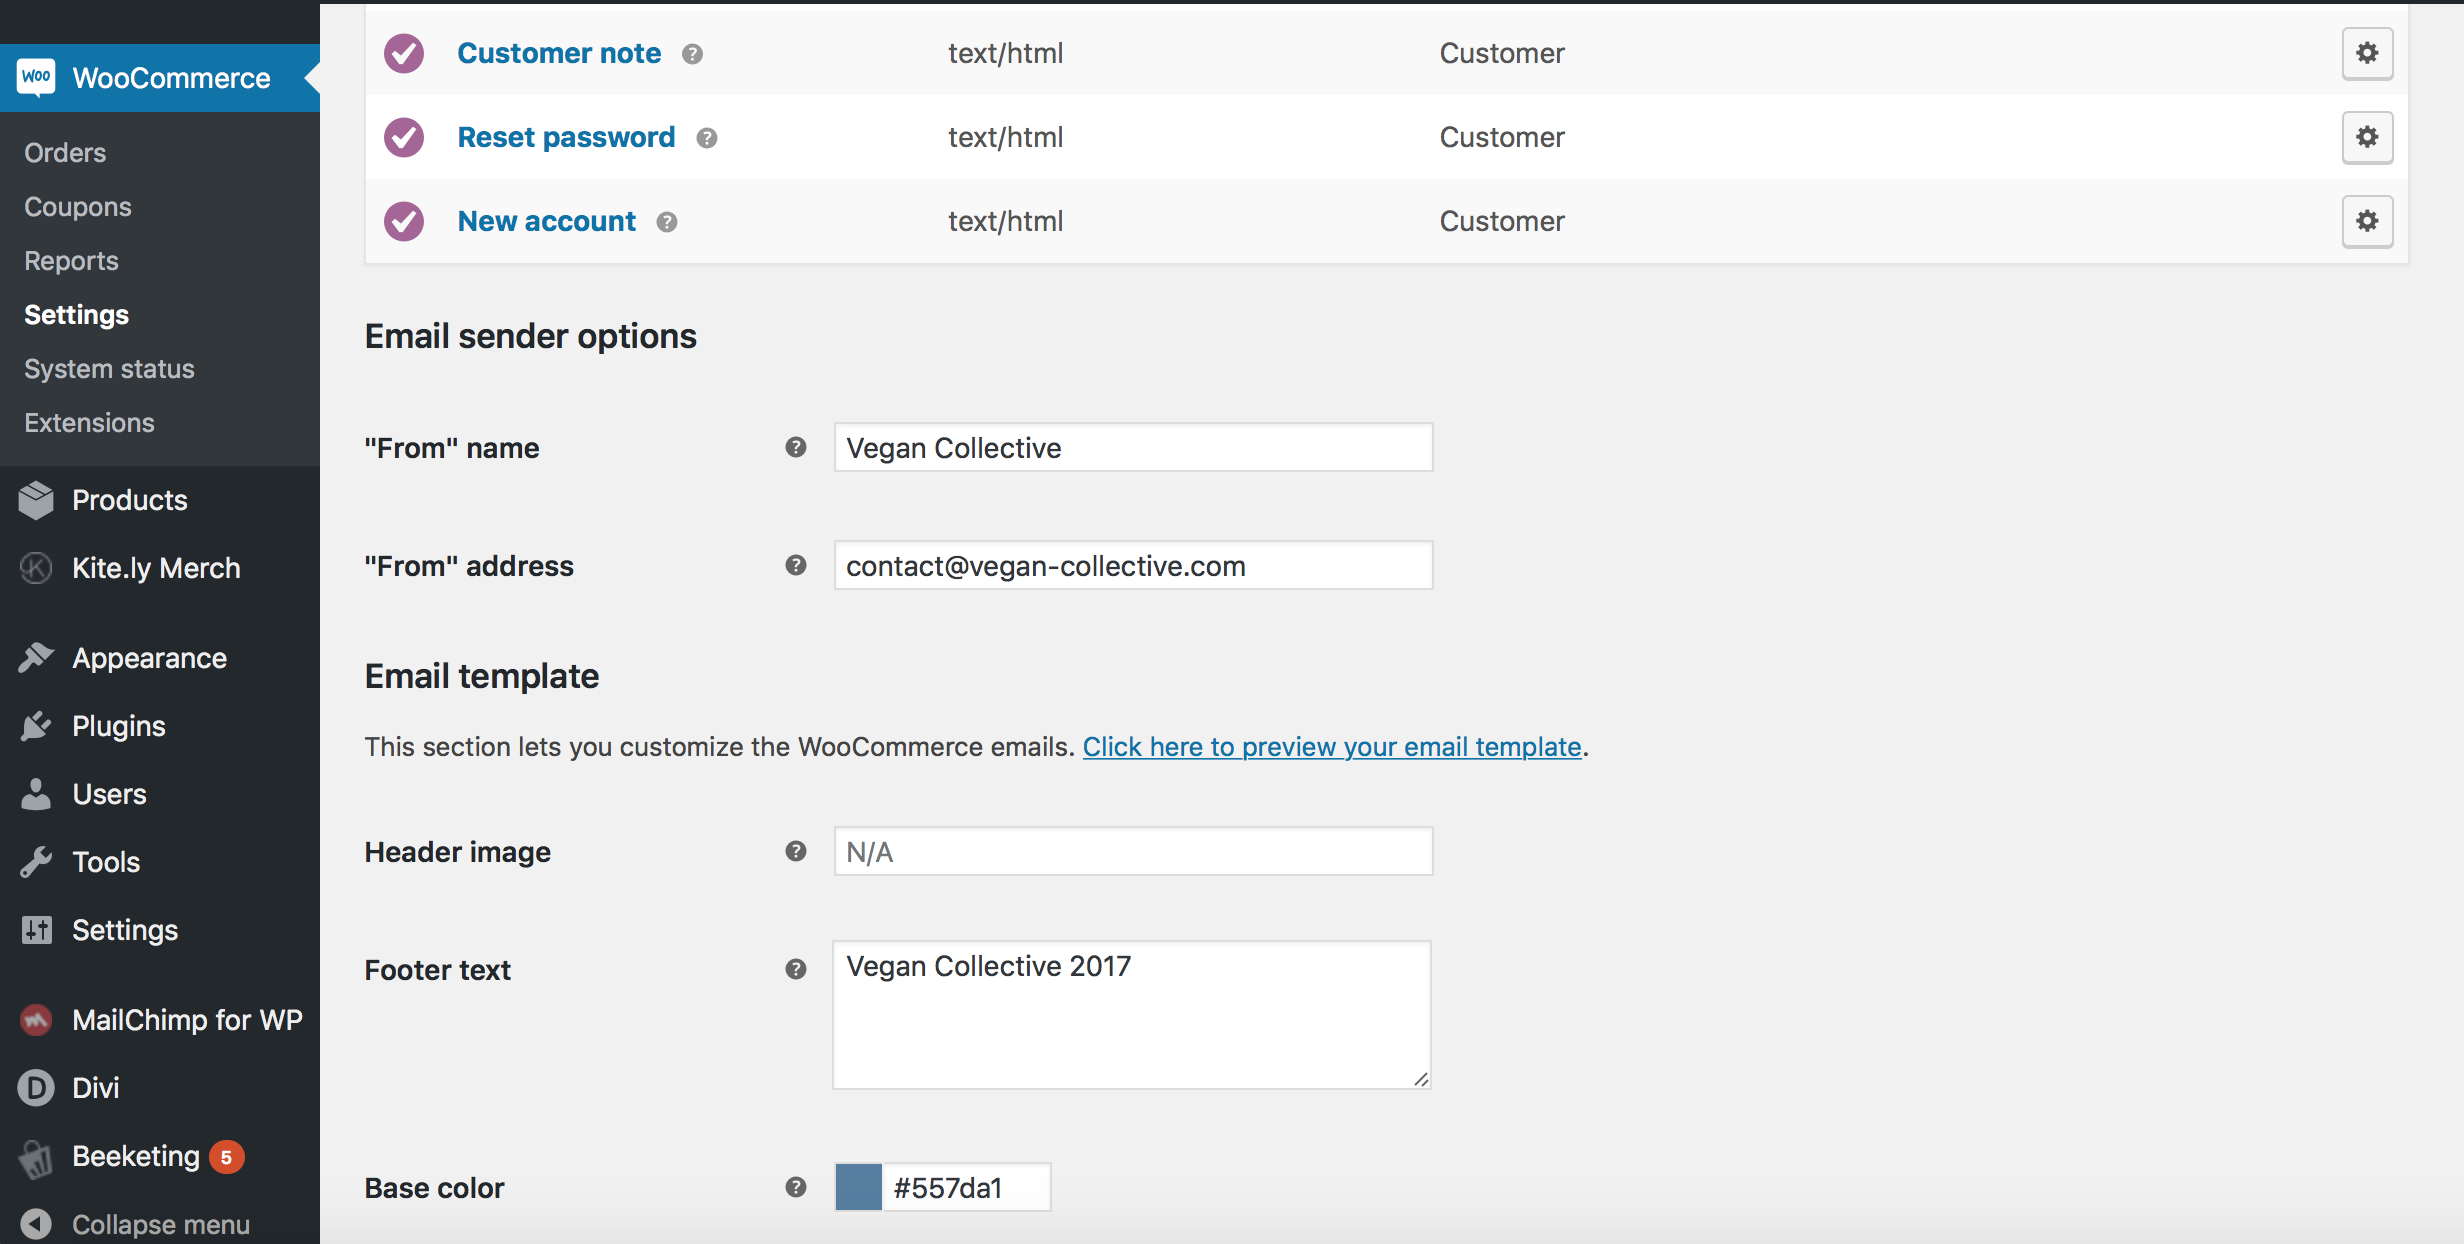Click help icon next to New account
2464x1244 pixels.
click(x=667, y=222)
